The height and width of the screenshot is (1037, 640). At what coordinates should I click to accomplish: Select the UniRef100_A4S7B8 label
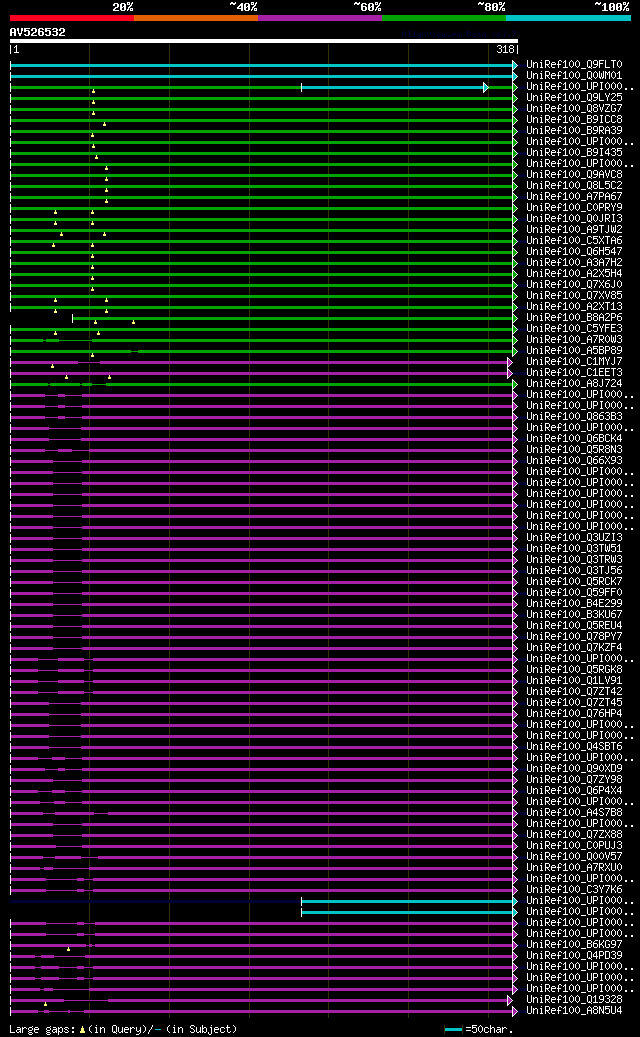[574, 812]
